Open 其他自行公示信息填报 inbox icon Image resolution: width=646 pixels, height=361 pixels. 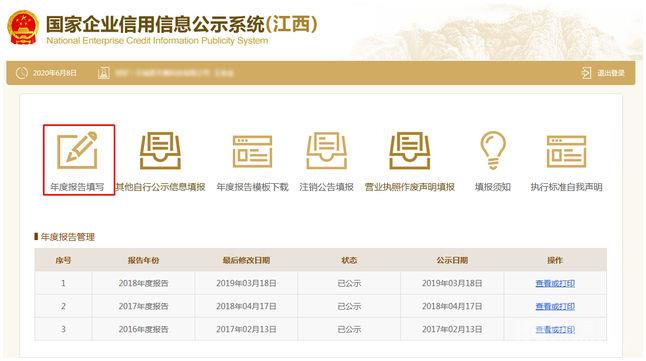pos(160,150)
